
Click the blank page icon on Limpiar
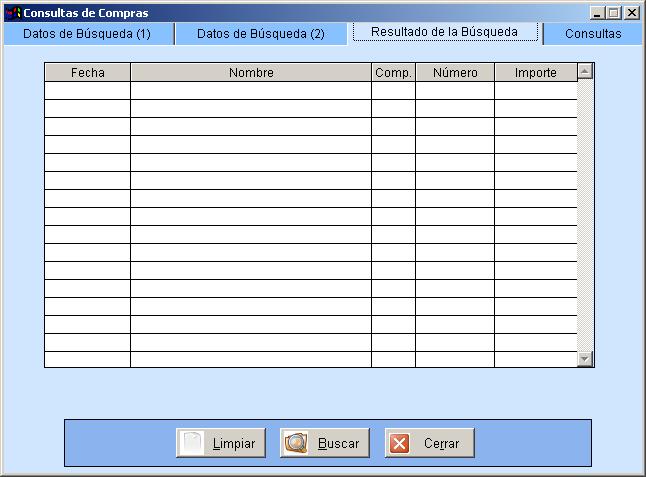coord(192,443)
